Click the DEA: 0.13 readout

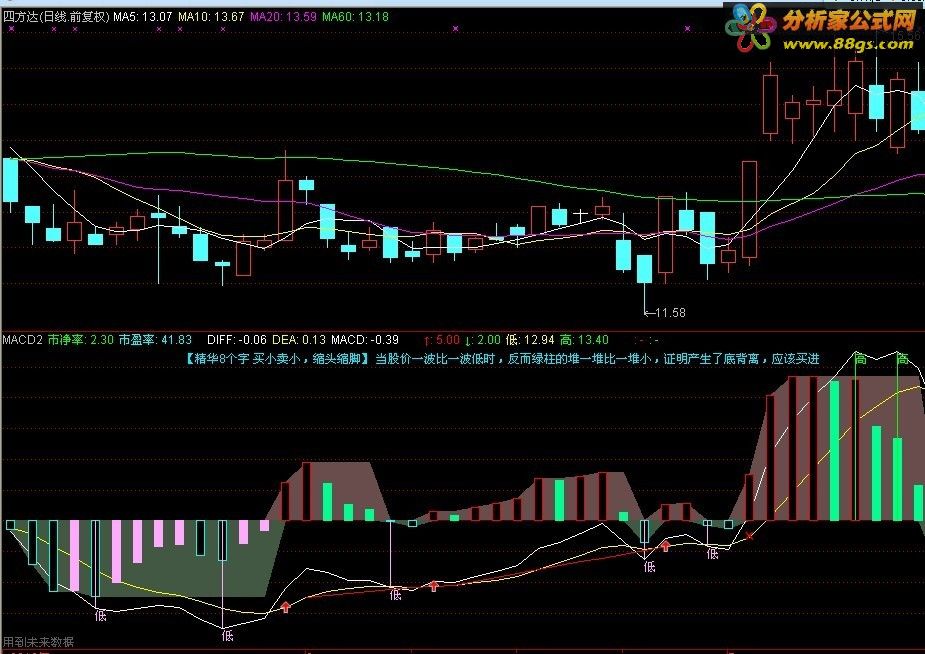(x=299, y=340)
